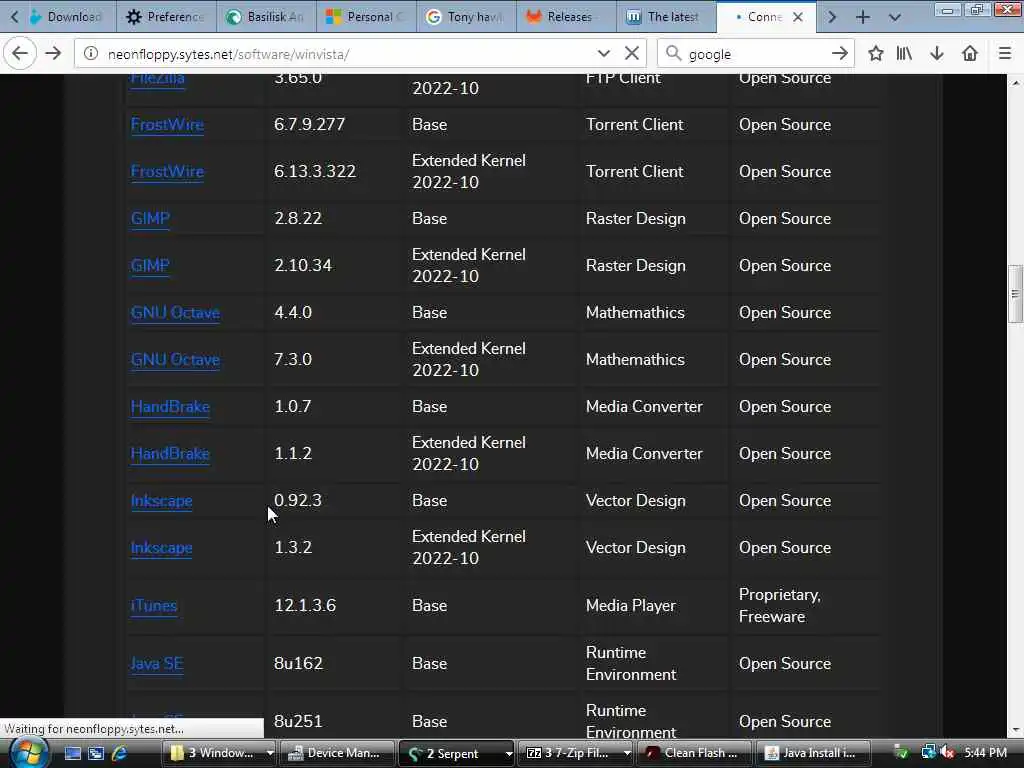Image resolution: width=1024 pixels, height=768 pixels.
Task: Switch to the Releases tab
Action: click(x=566, y=17)
